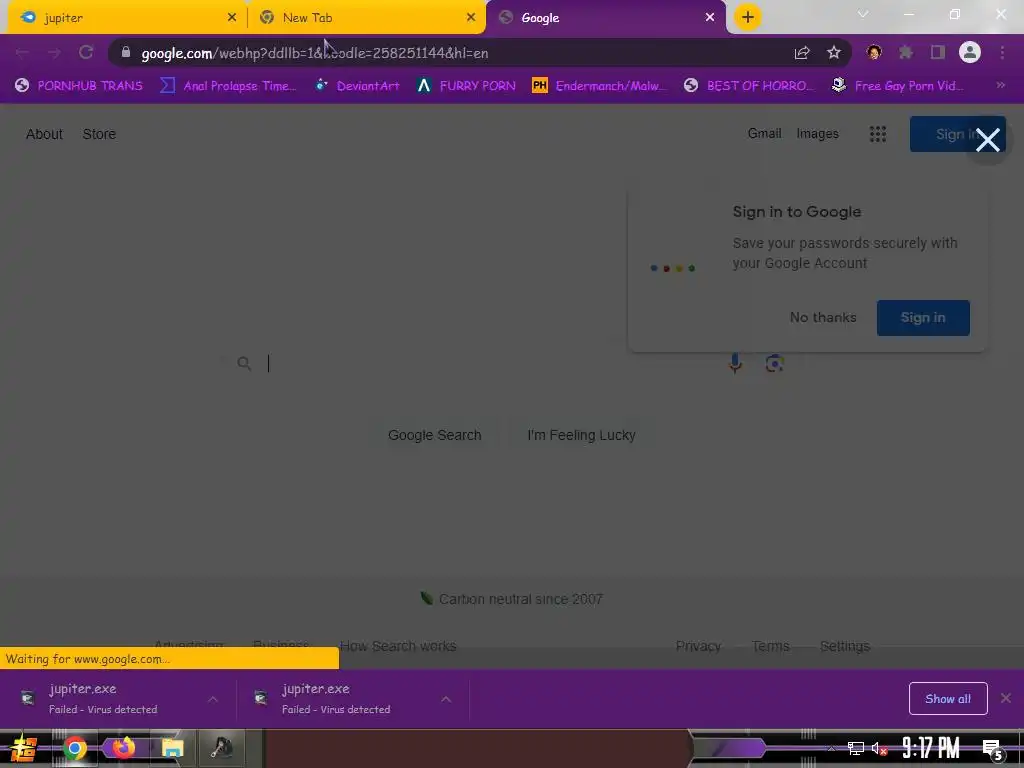The height and width of the screenshot is (768, 1024).
Task: Open a new tab with plus button
Action: click(x=748, y=17)
